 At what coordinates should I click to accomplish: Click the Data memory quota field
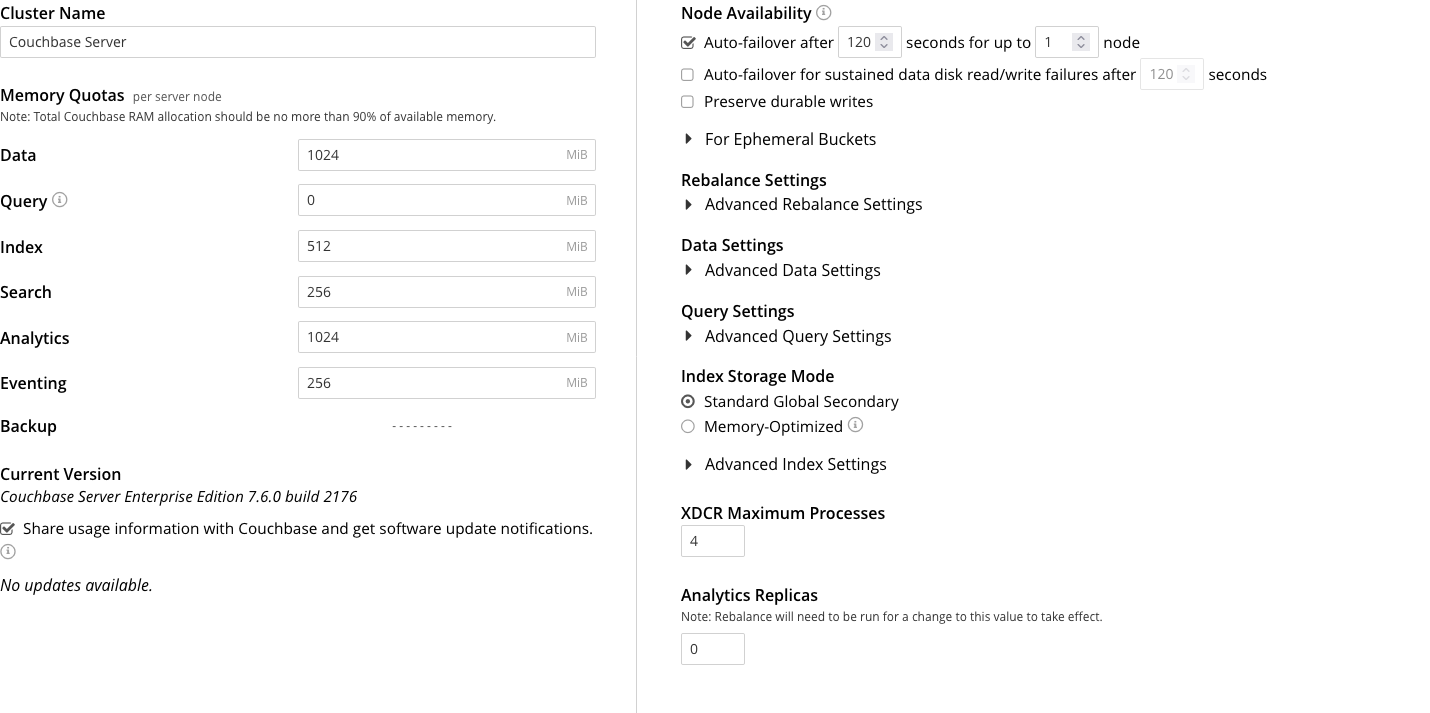[447, 155]
